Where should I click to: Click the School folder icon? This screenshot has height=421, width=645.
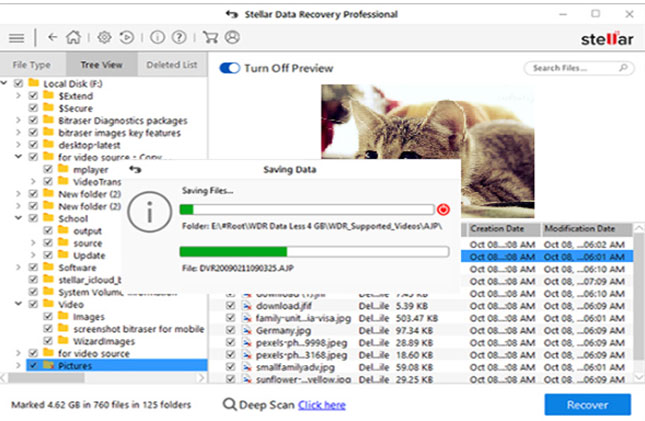pos(49,218)
